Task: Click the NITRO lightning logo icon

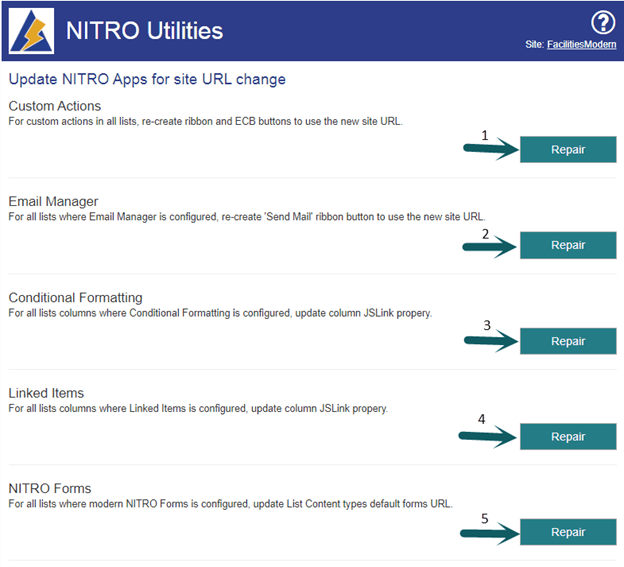Action: [x=31, y=31]
